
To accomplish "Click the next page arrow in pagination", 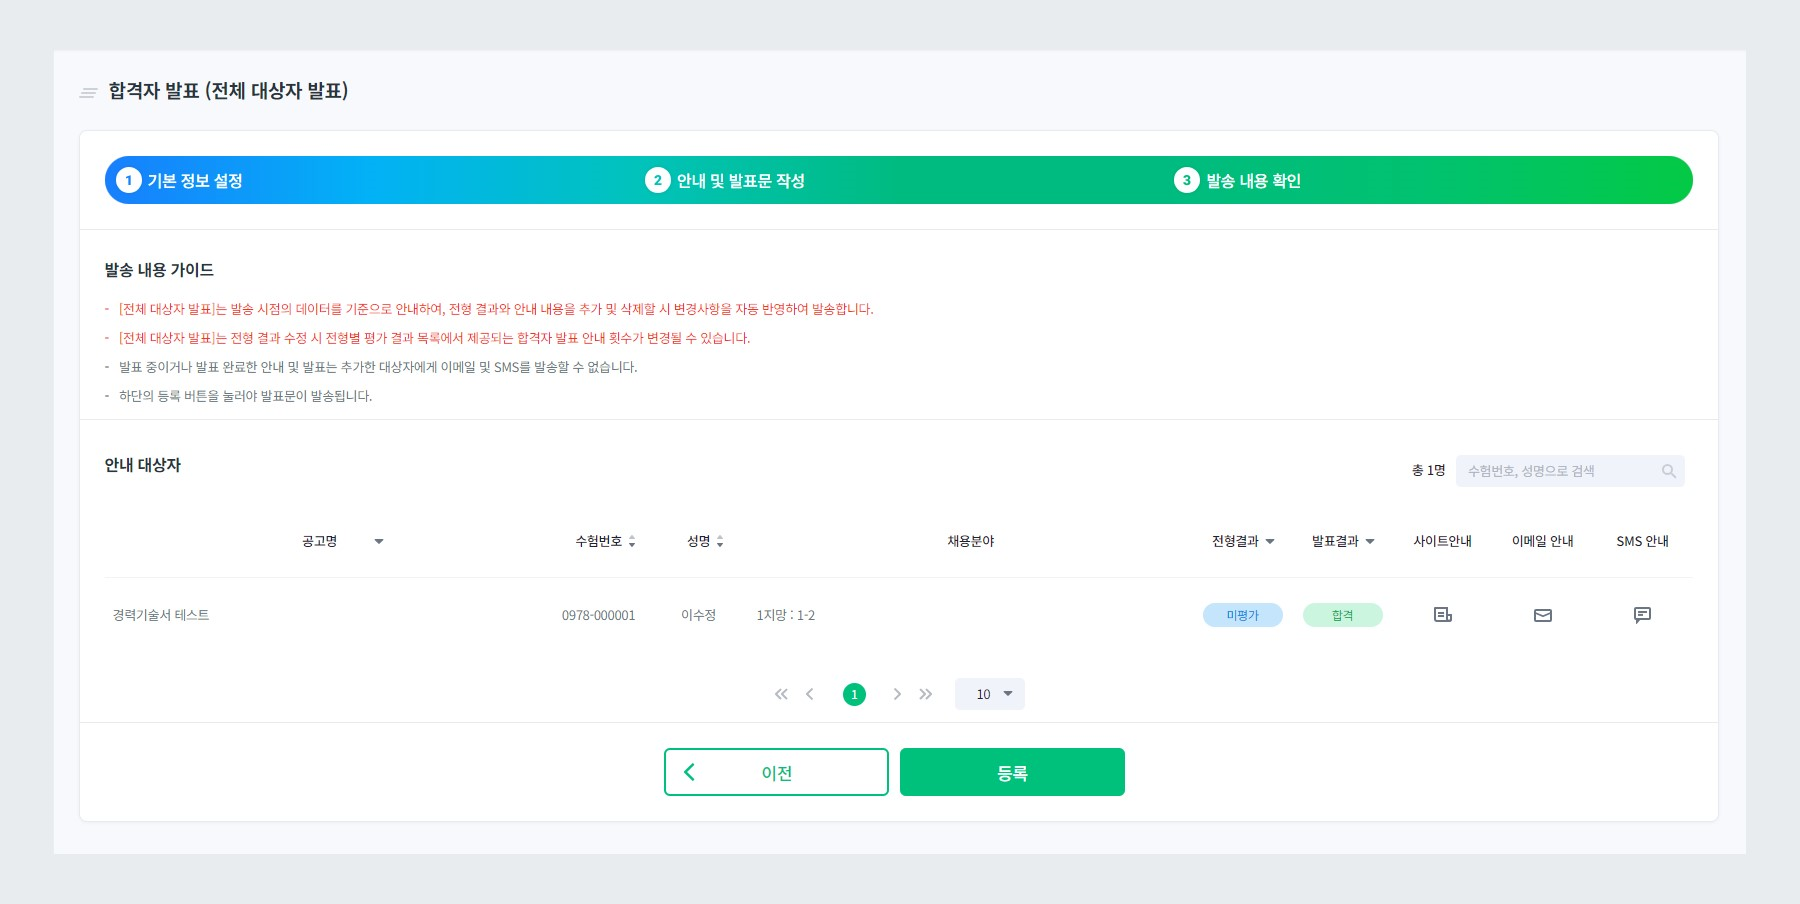I will (897, 693).
